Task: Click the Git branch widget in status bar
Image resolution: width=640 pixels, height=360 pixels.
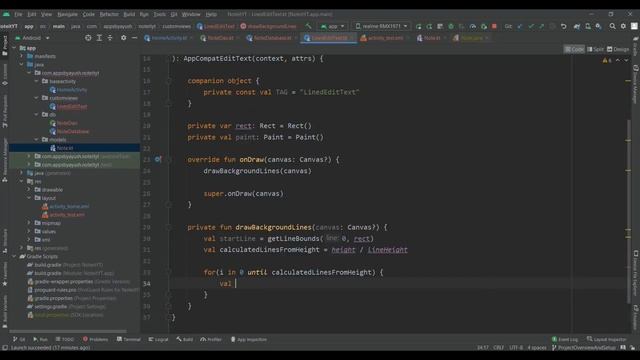Action: pyautogui.click(x=584, y=348)
